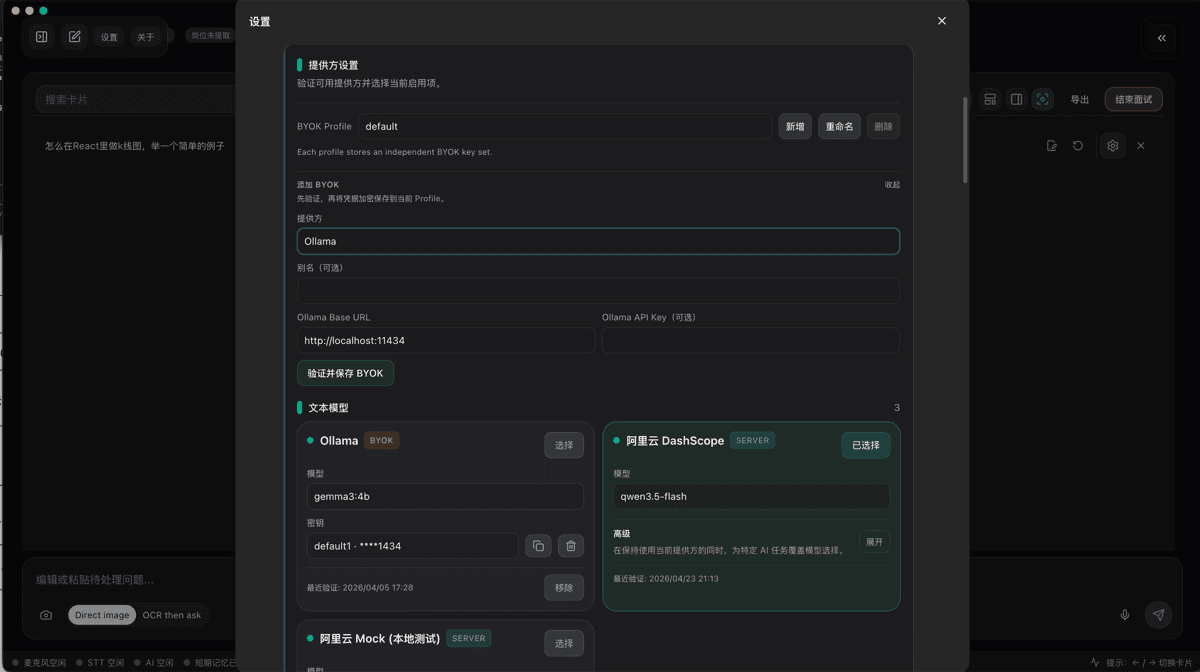This screenshot has width=1200, height=672.
Task: Click the 结束面试 button
Action: (1133, 100)
